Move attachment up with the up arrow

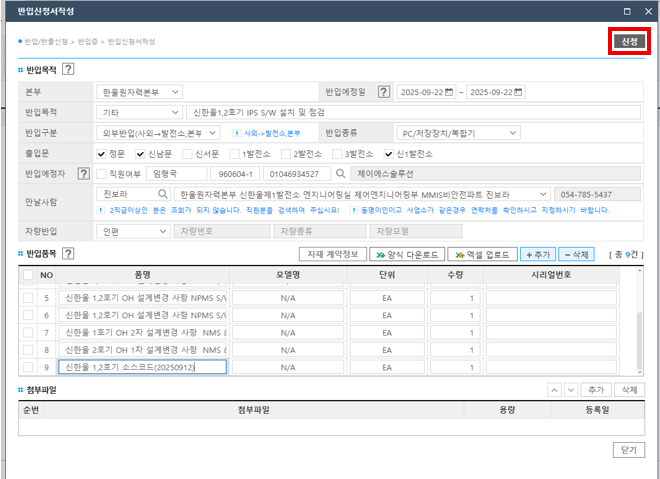(x=555, y=389)
